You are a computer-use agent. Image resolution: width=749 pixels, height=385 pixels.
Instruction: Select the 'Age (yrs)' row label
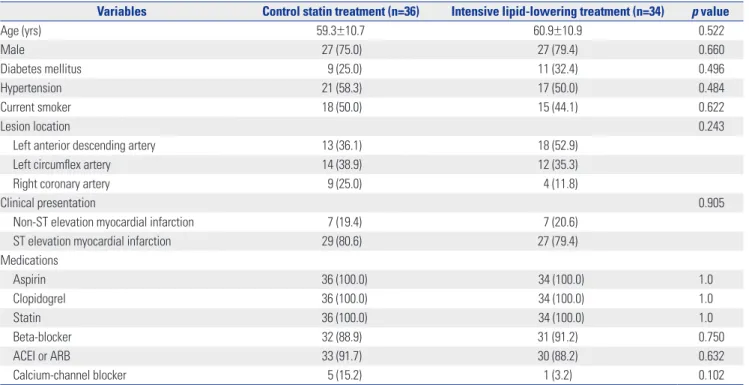click(x=21, y=31)
